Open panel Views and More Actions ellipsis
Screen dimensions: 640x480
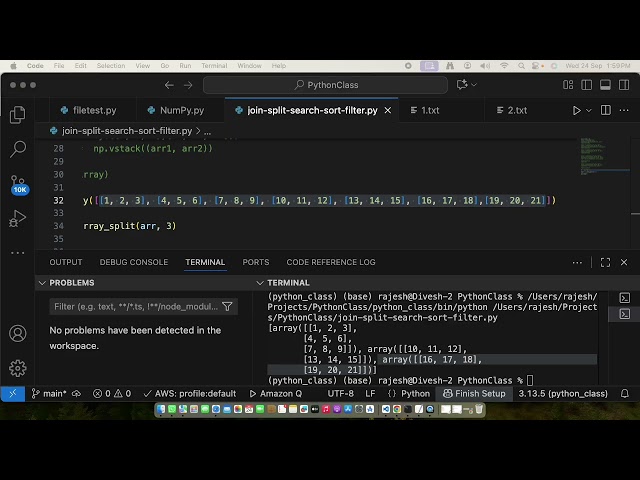click(x=577, y=262)
